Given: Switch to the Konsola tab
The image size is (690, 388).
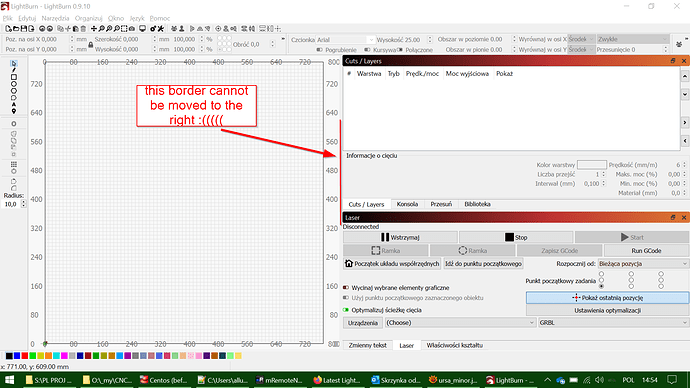Looking at the screenshot, I should (407, 204).
